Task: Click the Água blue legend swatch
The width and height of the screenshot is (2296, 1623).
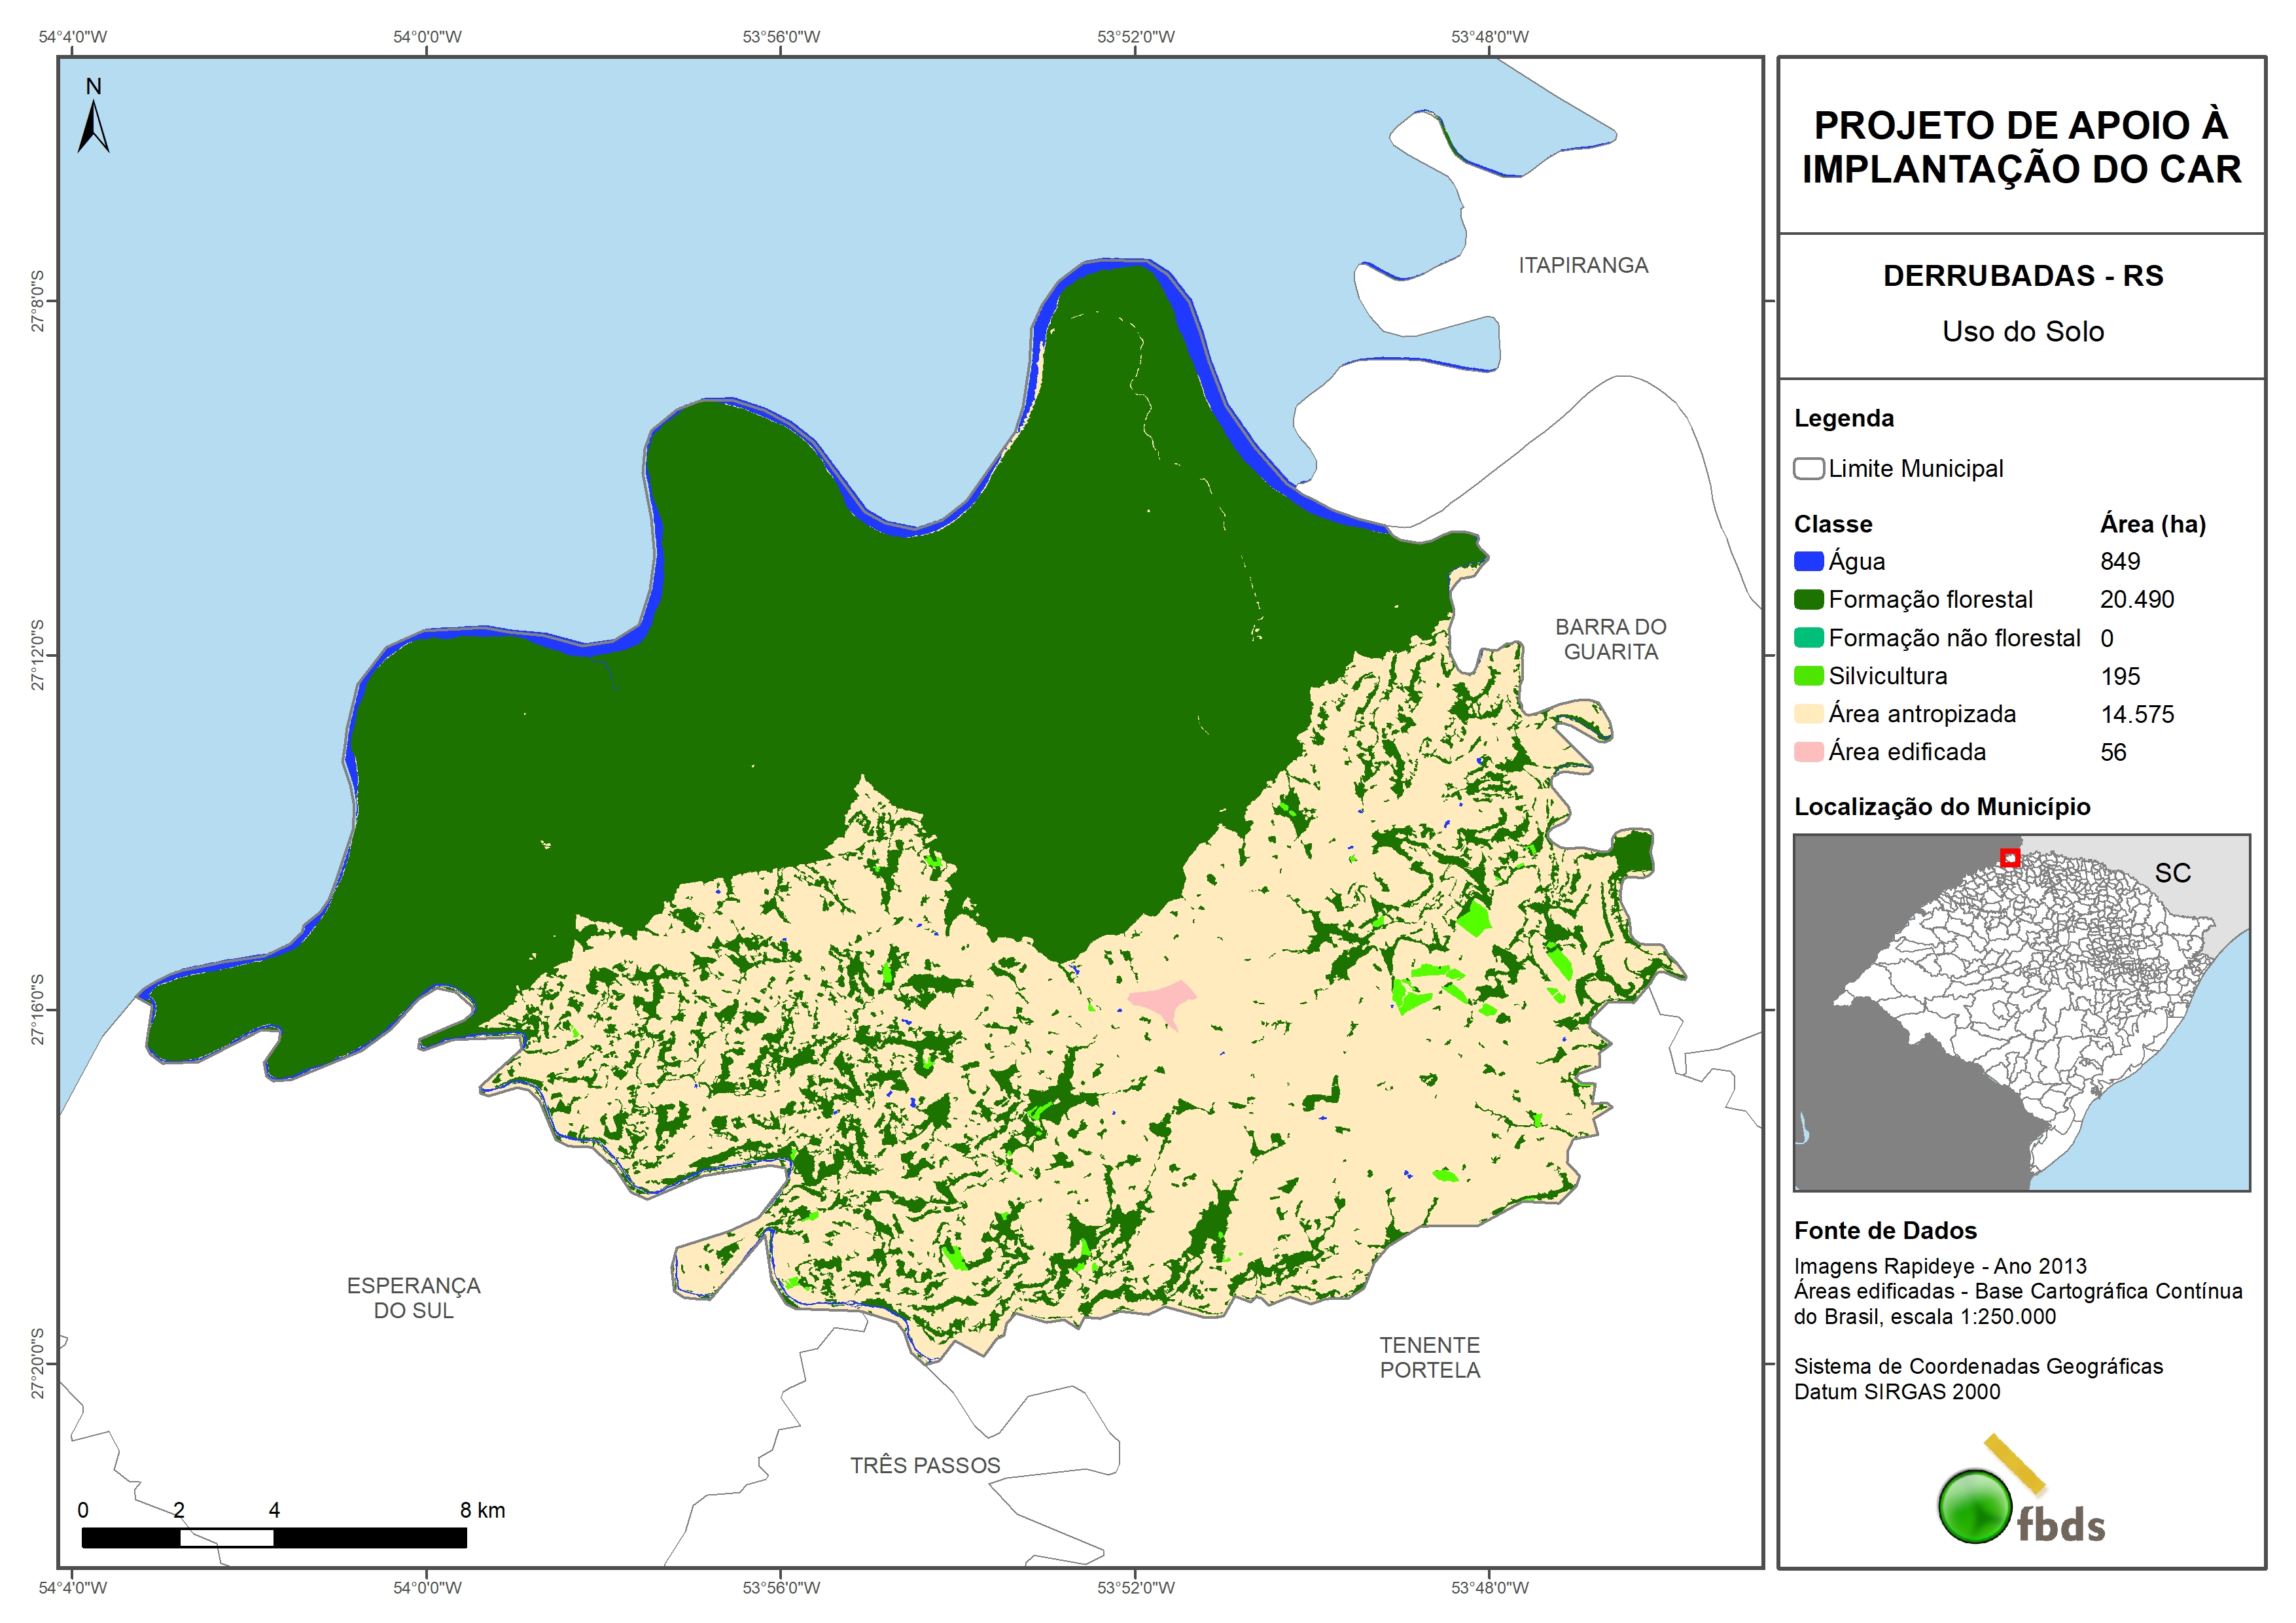Action: pos(1808,561)
